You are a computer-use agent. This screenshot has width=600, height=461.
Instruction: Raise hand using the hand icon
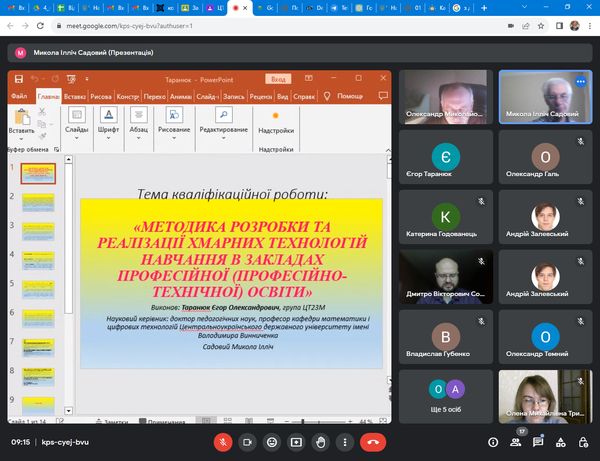tap(321, 440)
